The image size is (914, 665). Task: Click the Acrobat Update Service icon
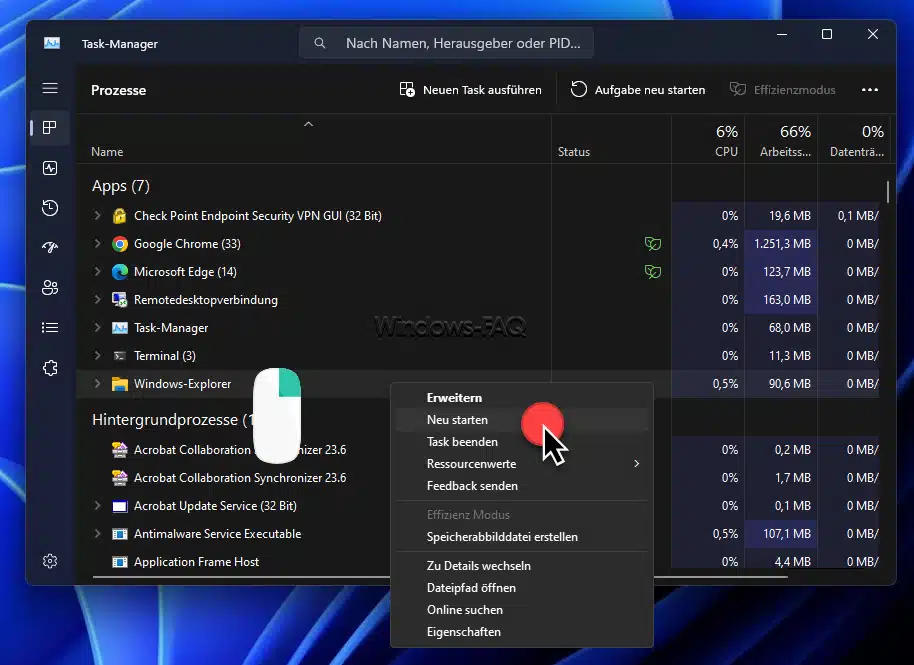(119, 506)
